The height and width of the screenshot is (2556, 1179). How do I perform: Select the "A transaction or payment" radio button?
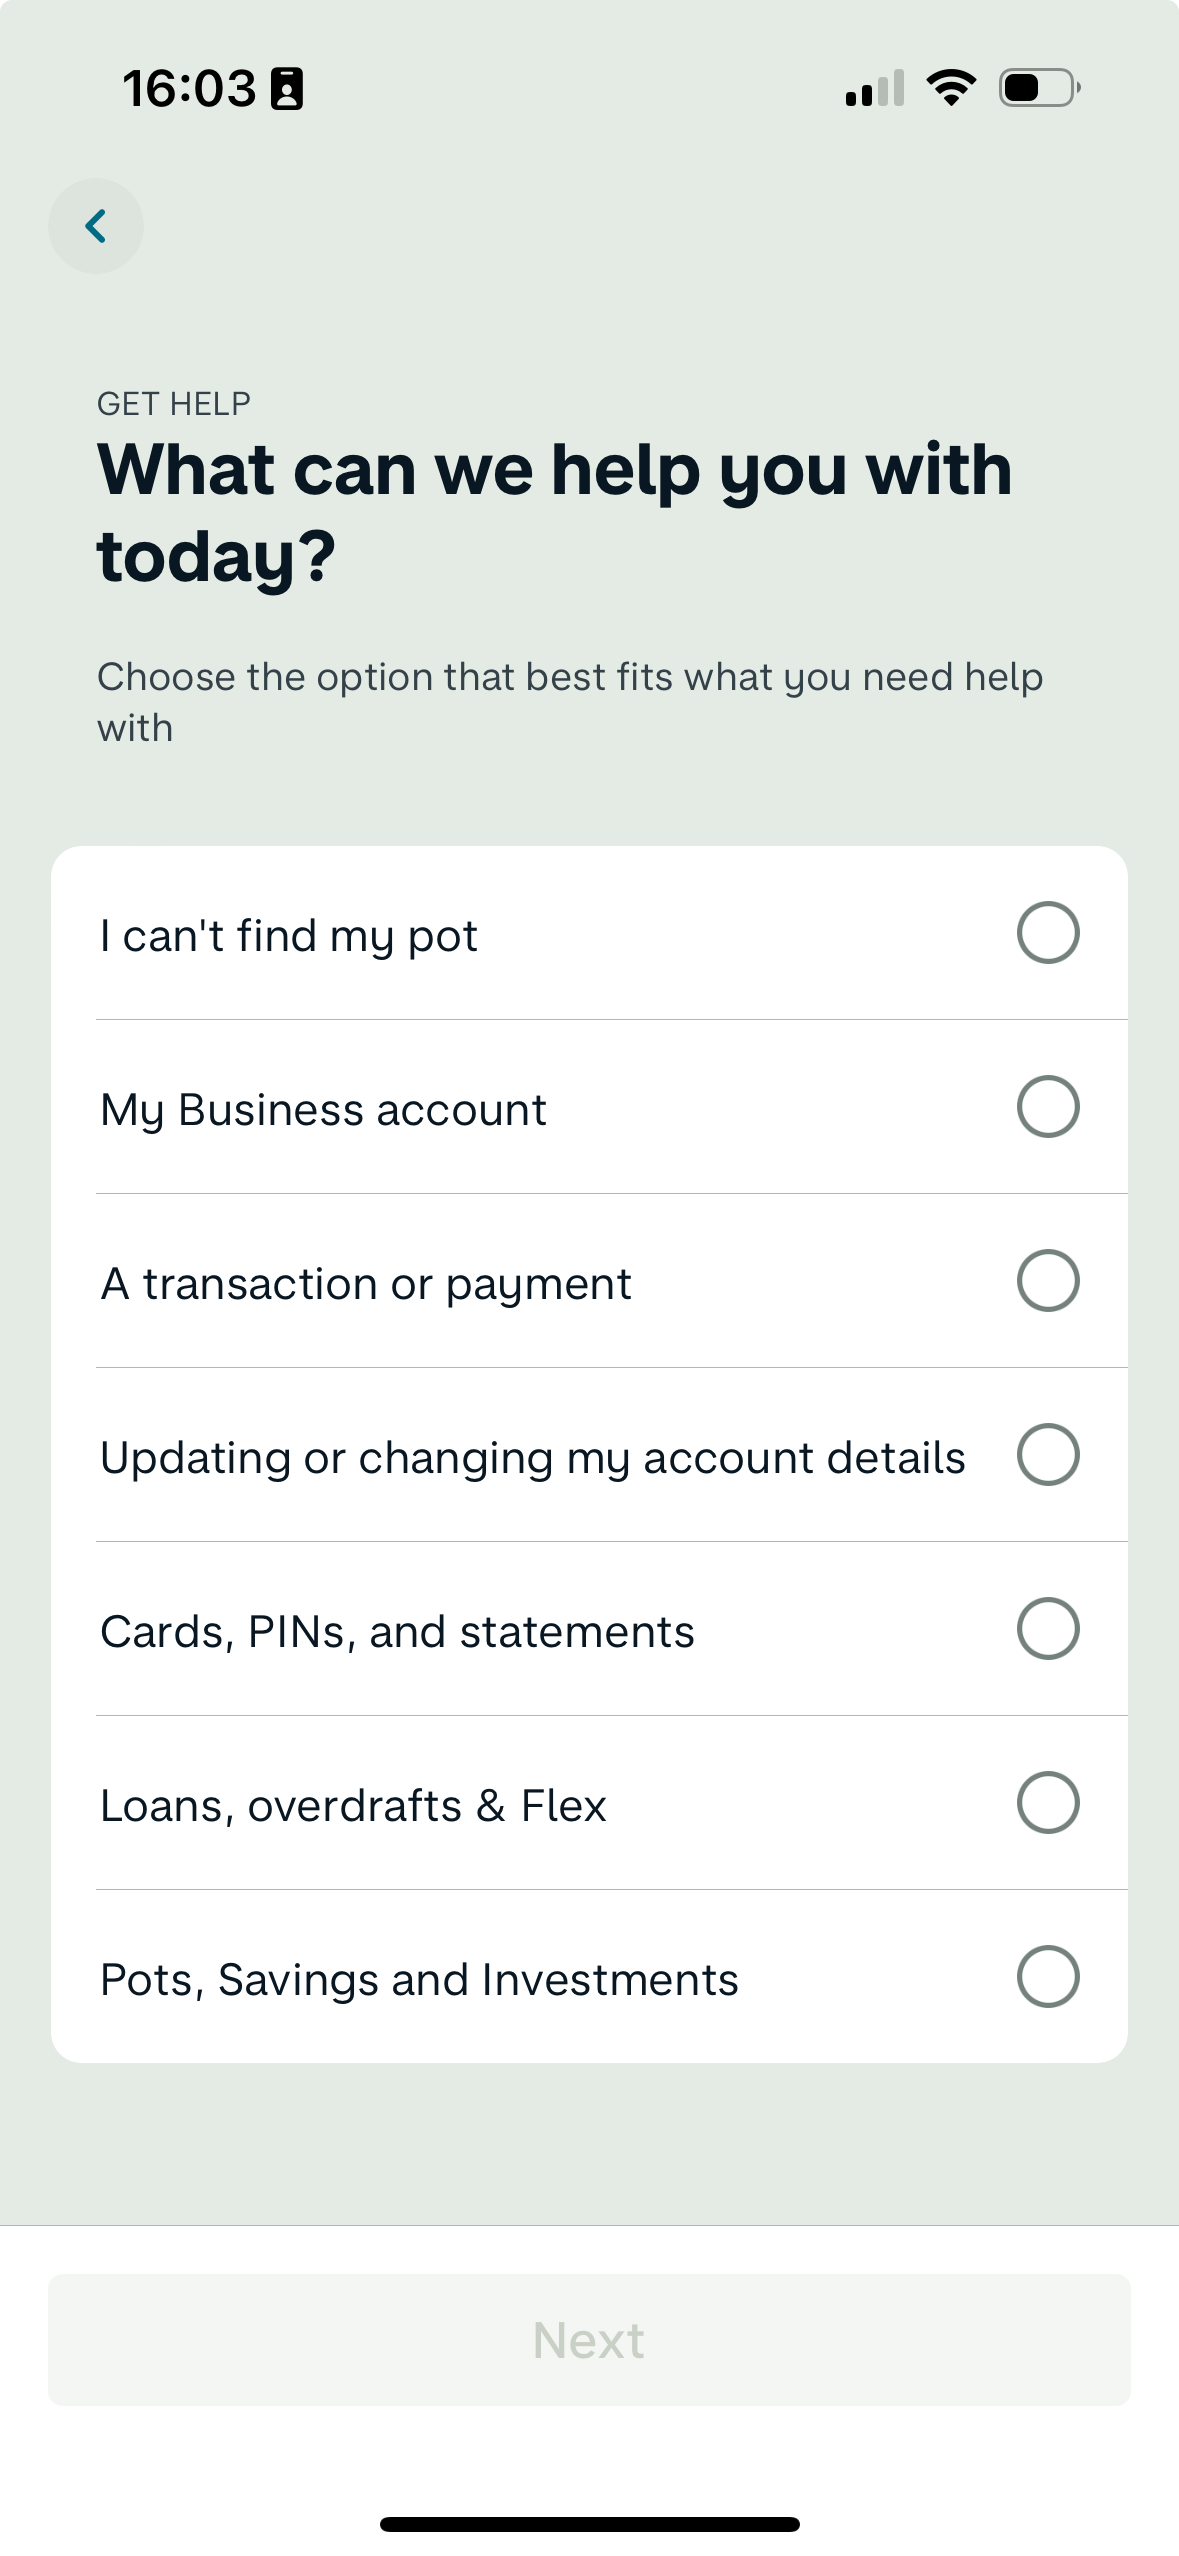[x=1047, y=1281]
